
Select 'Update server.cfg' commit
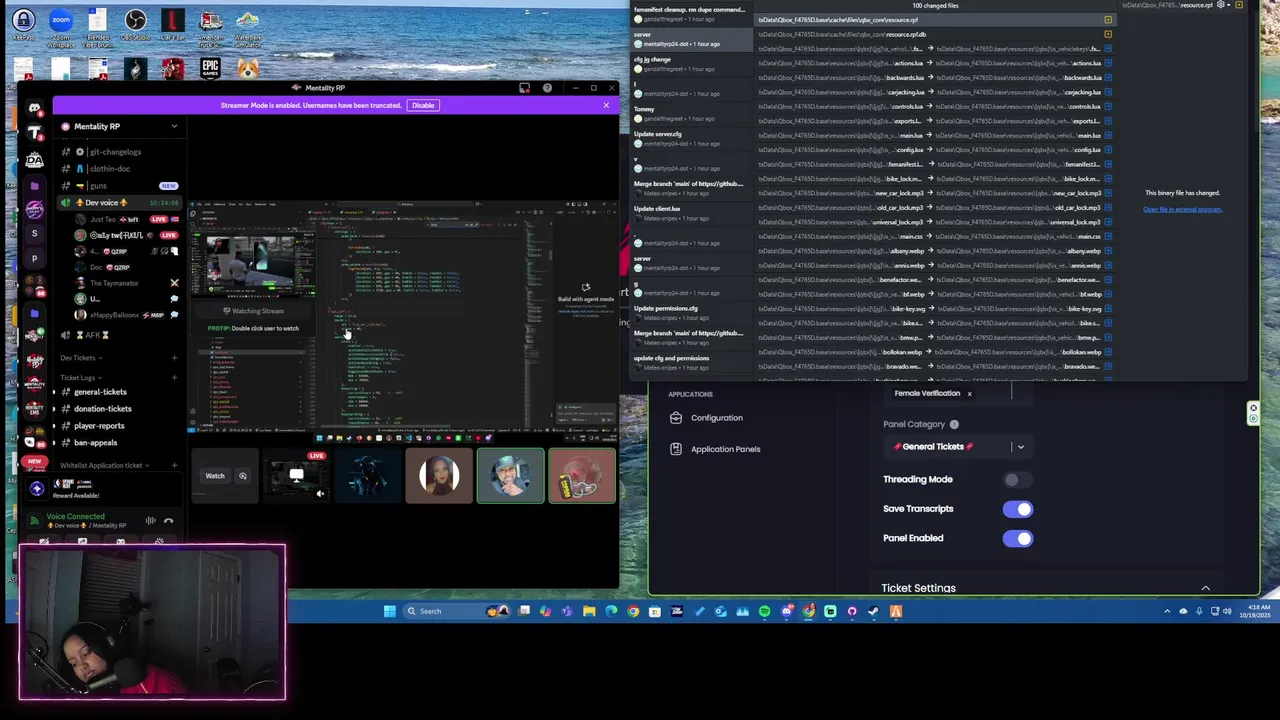[x=690, y=138]
